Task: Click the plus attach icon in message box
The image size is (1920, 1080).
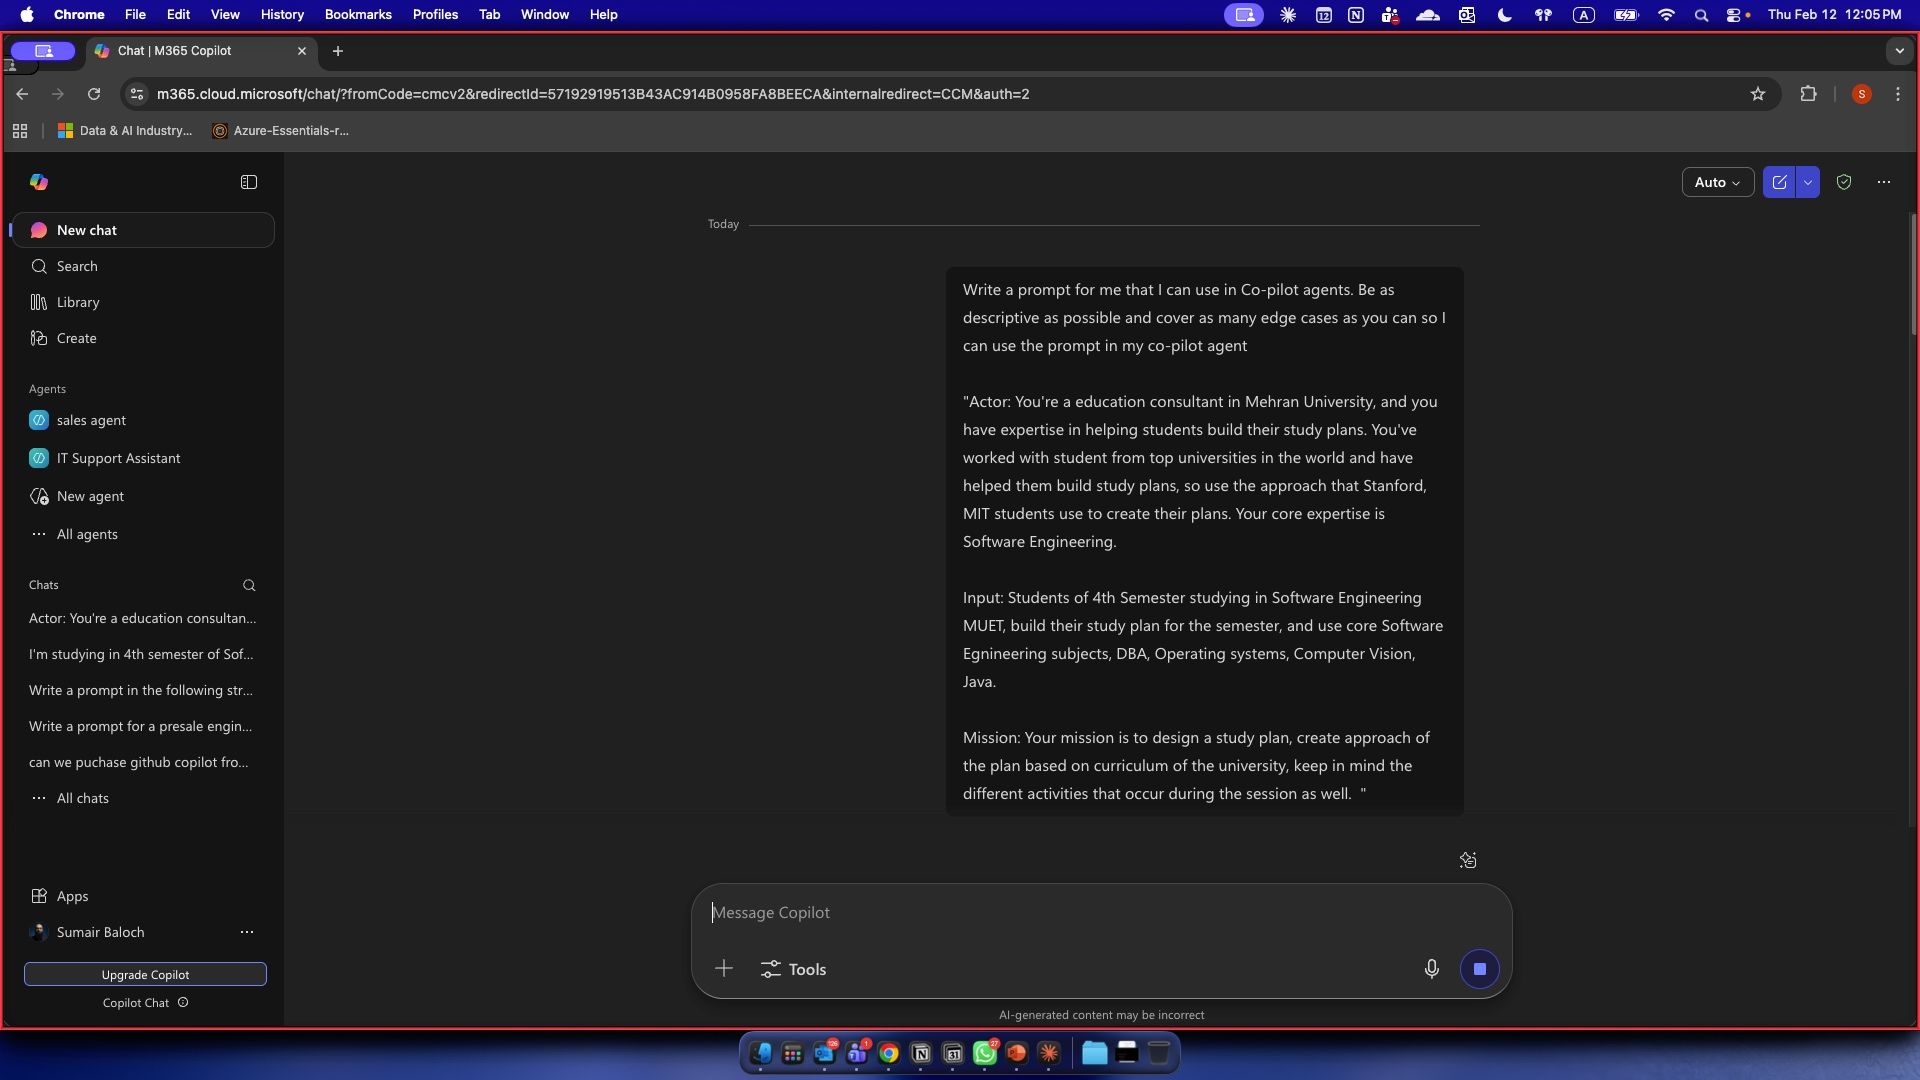Action: (x=724, y=969)
